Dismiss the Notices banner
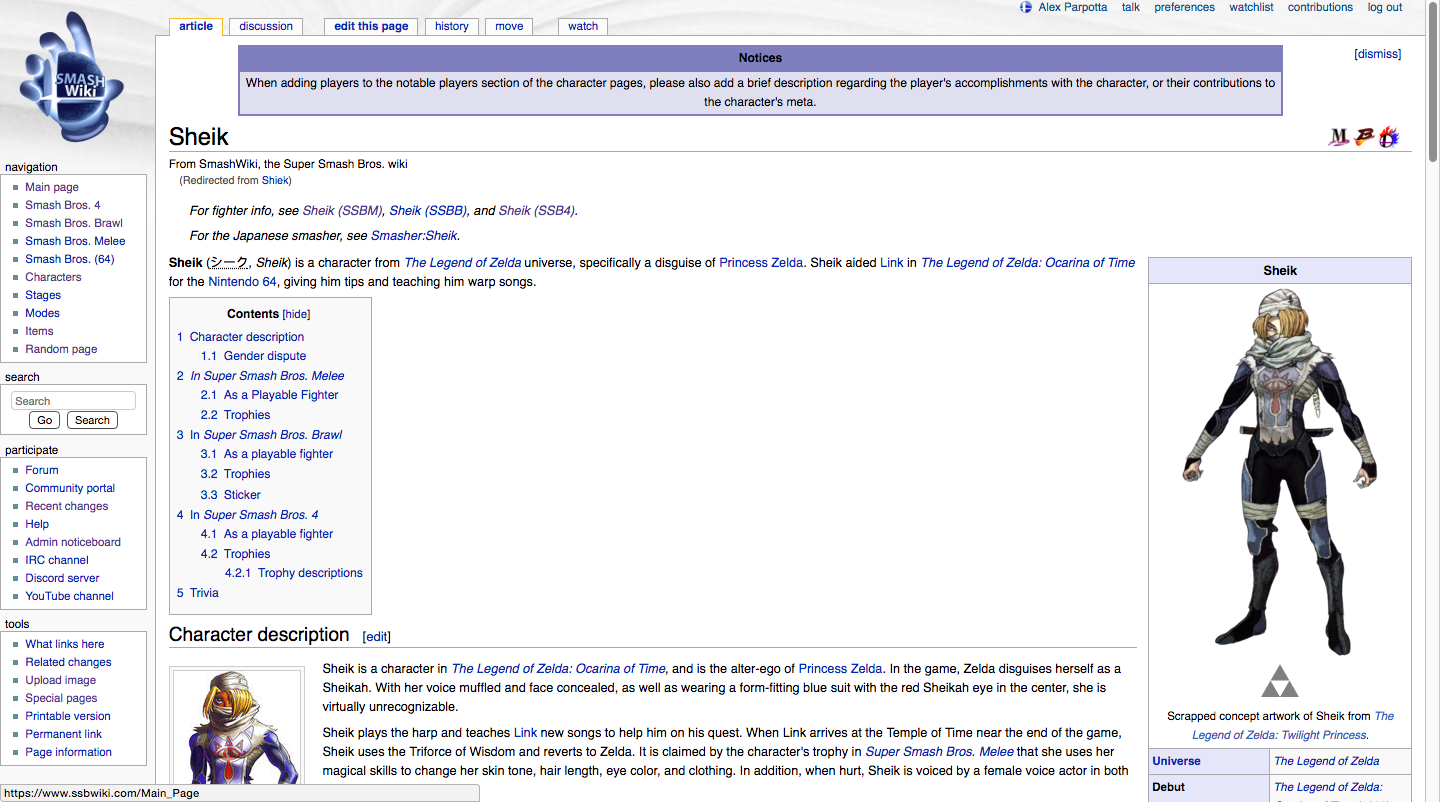The height and width of the screenshot is (802, 1440). [x=1377, y=54]
